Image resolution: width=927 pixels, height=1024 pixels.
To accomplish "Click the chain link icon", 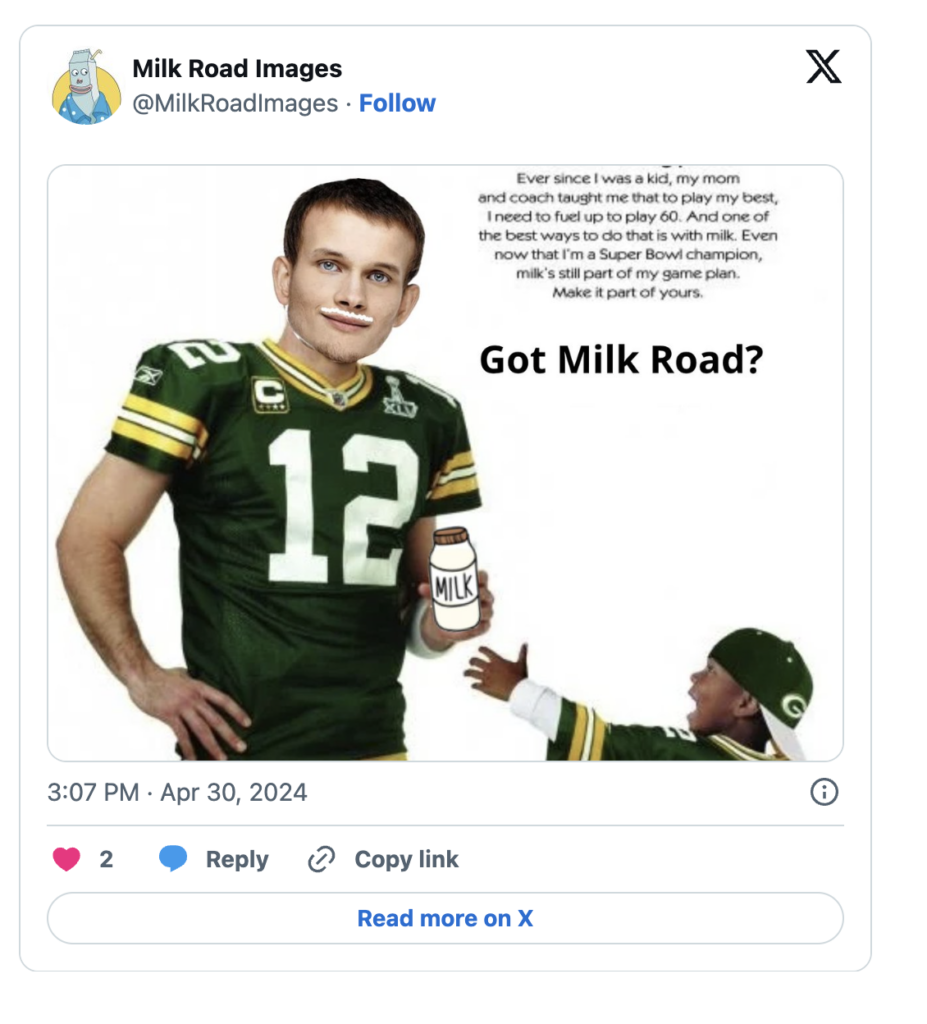I will (x=321, y=859).
